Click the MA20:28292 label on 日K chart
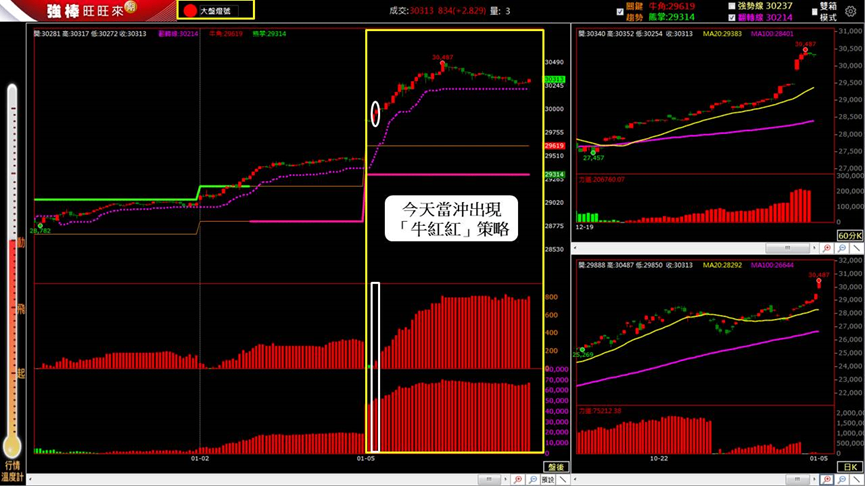865x486 pixels. click(x=722, y=265)
